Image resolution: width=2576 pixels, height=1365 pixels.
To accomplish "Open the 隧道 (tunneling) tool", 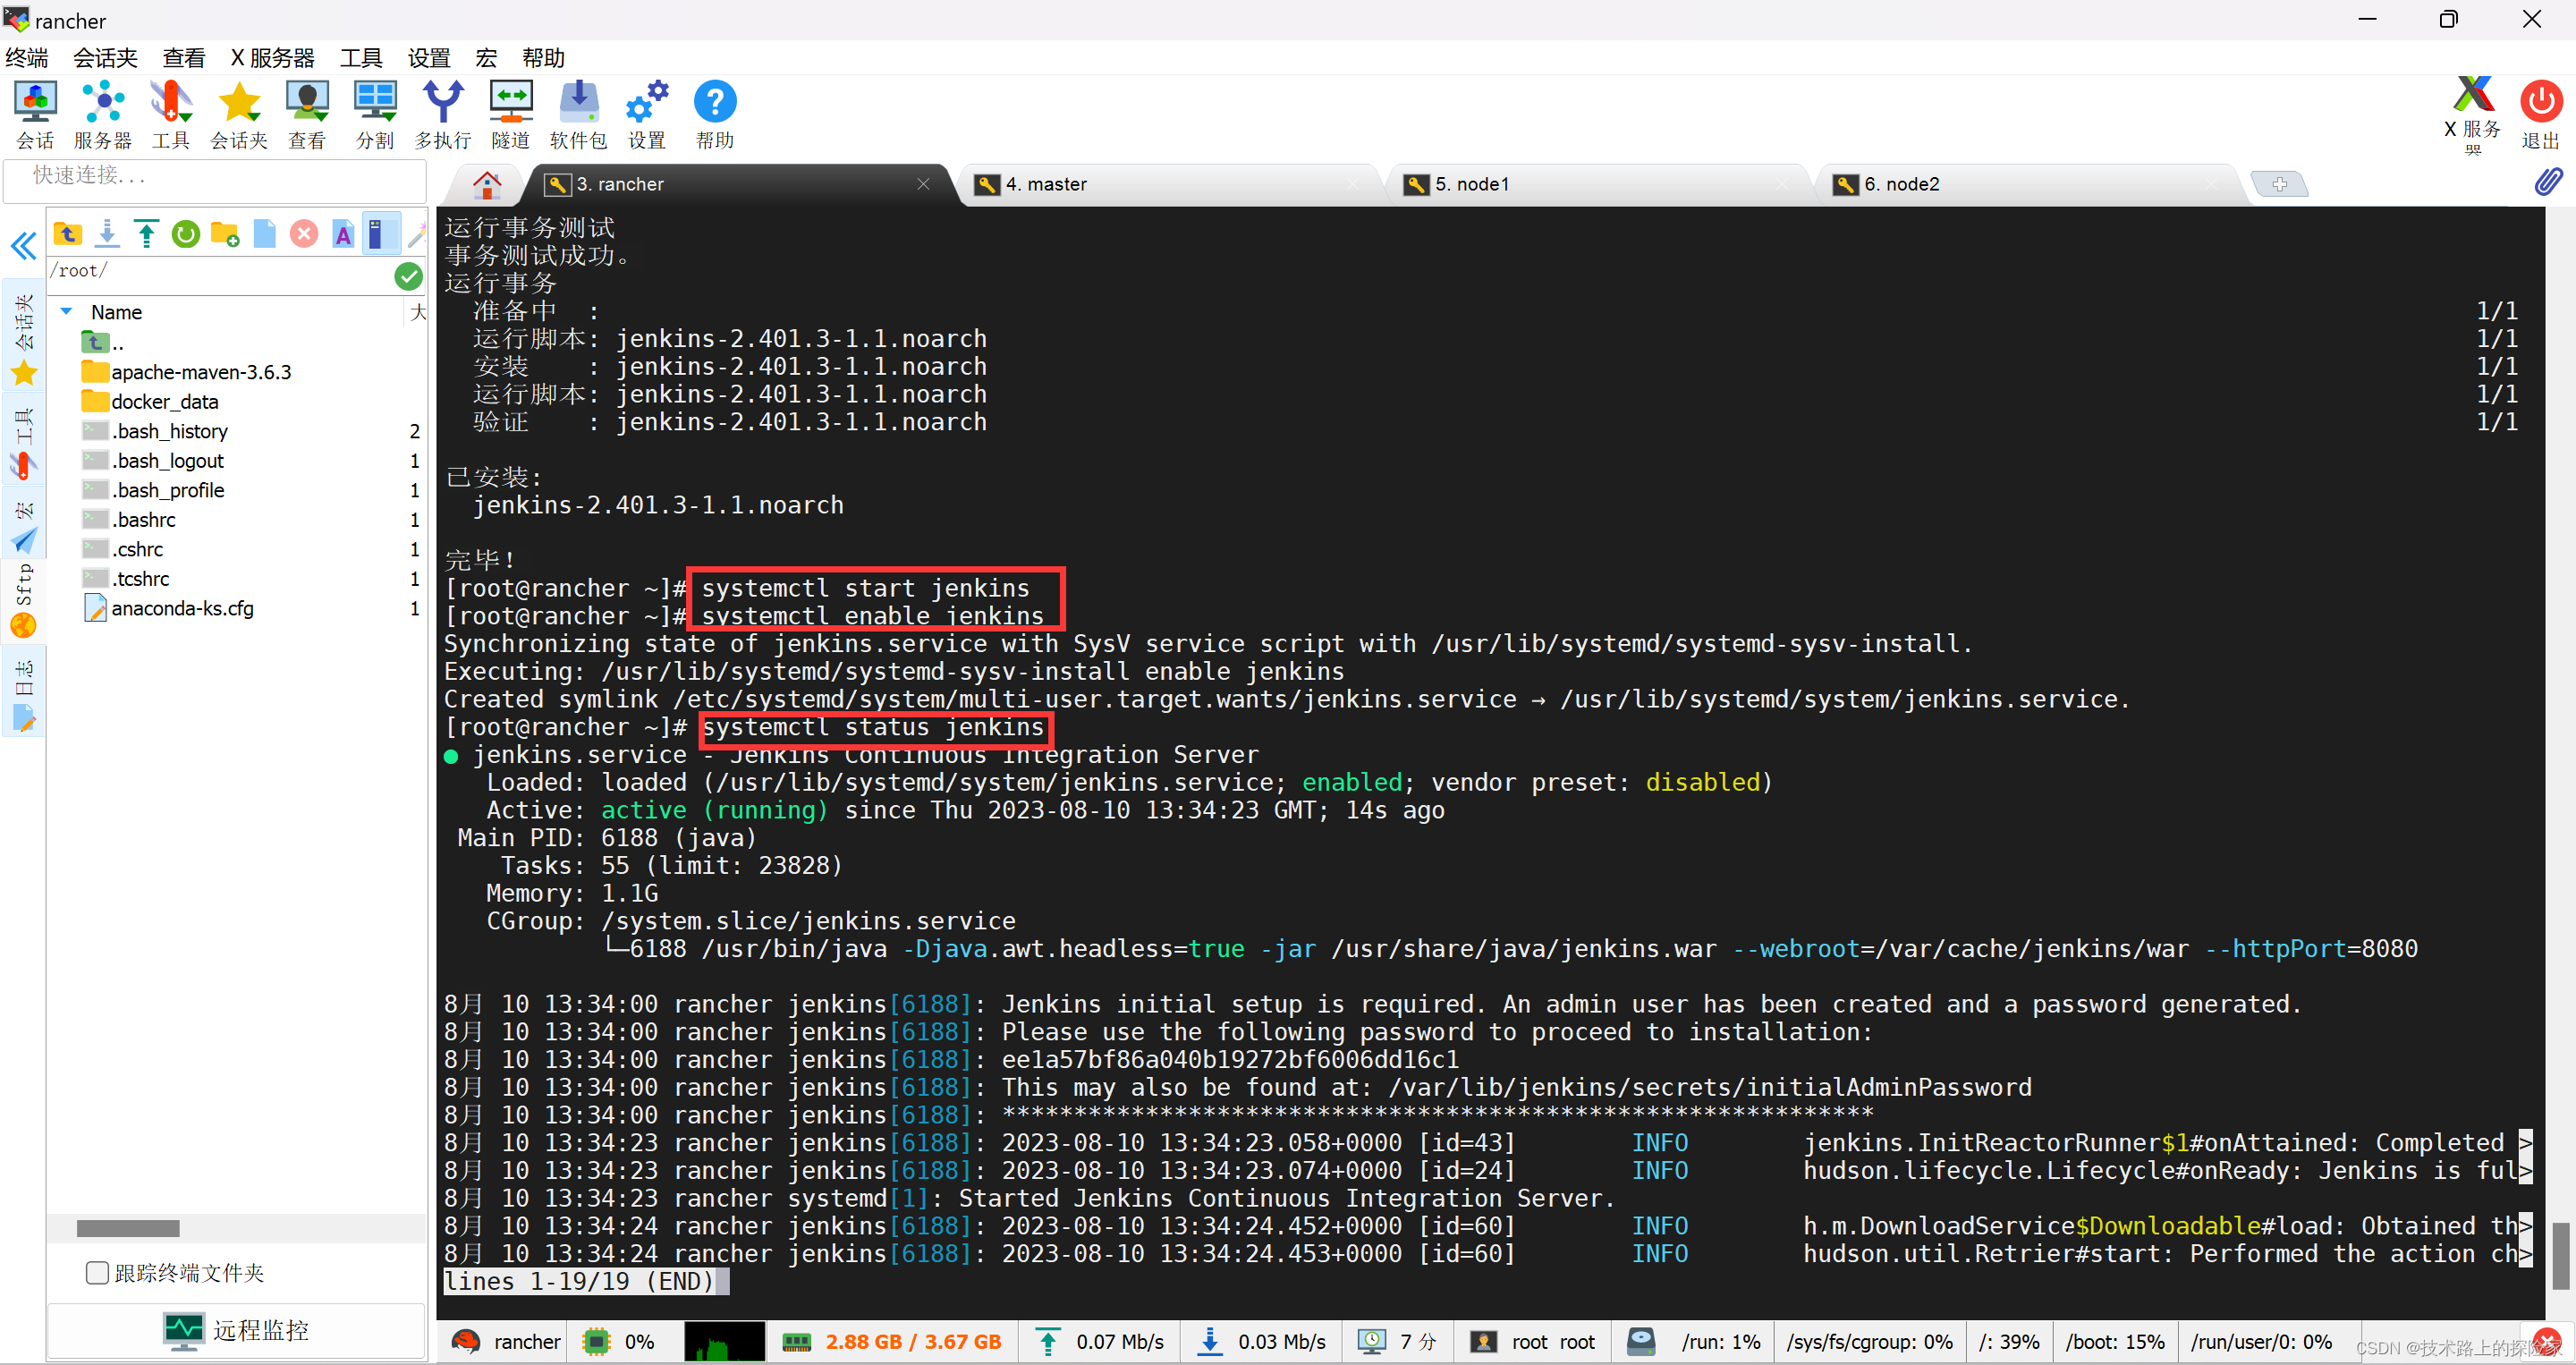I will click(x=510, y=112).
